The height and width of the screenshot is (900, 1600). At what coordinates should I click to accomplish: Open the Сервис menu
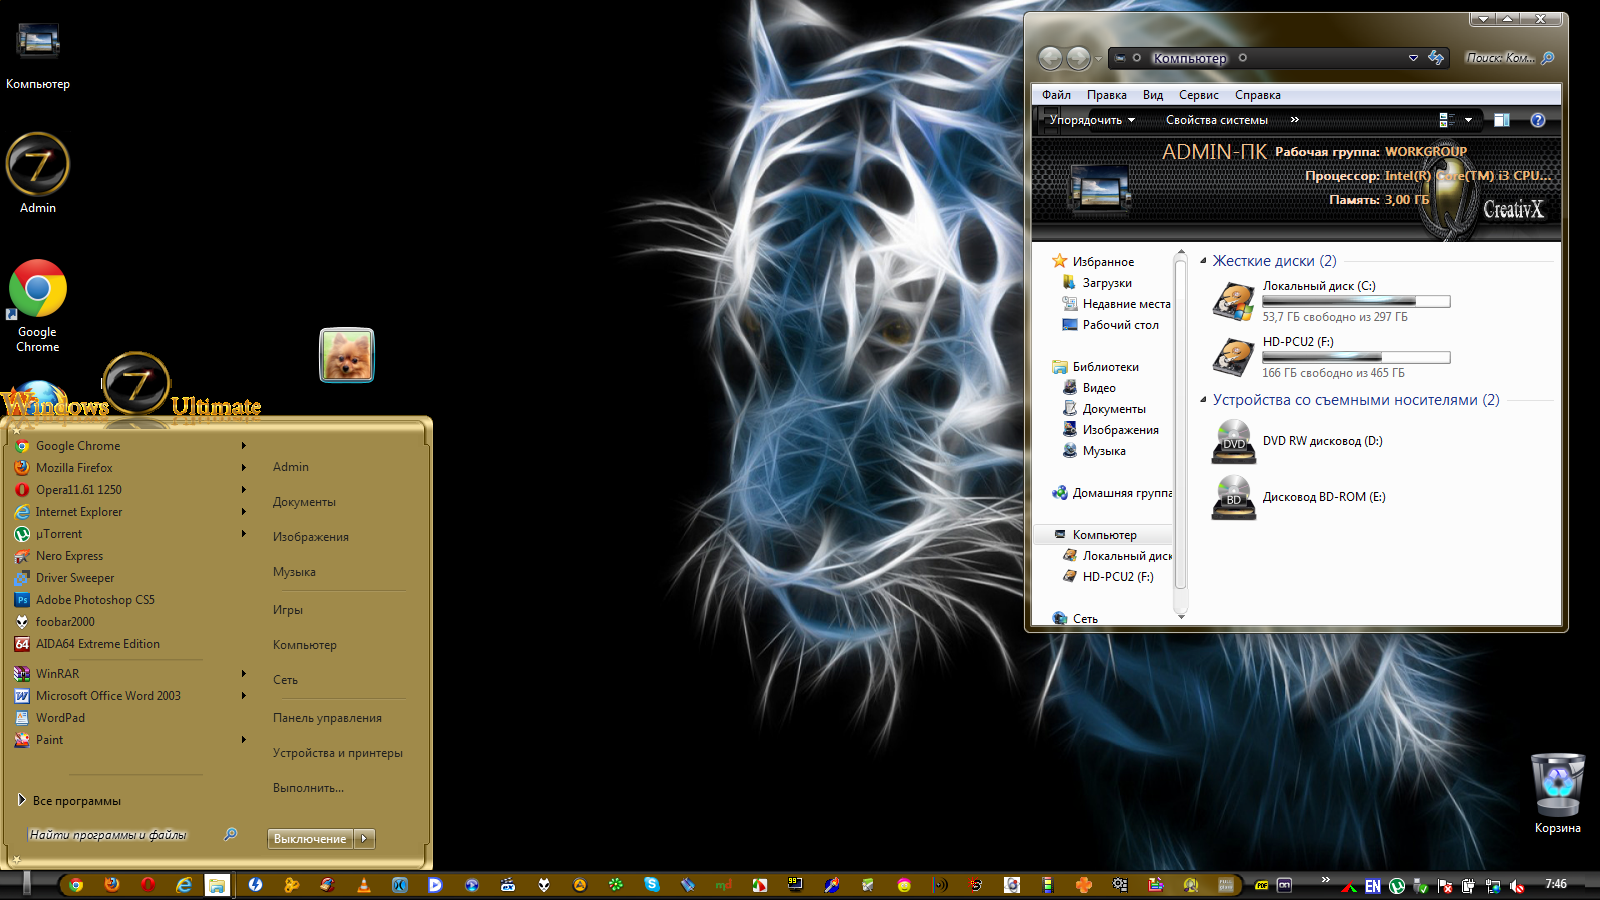[1198, 95]
